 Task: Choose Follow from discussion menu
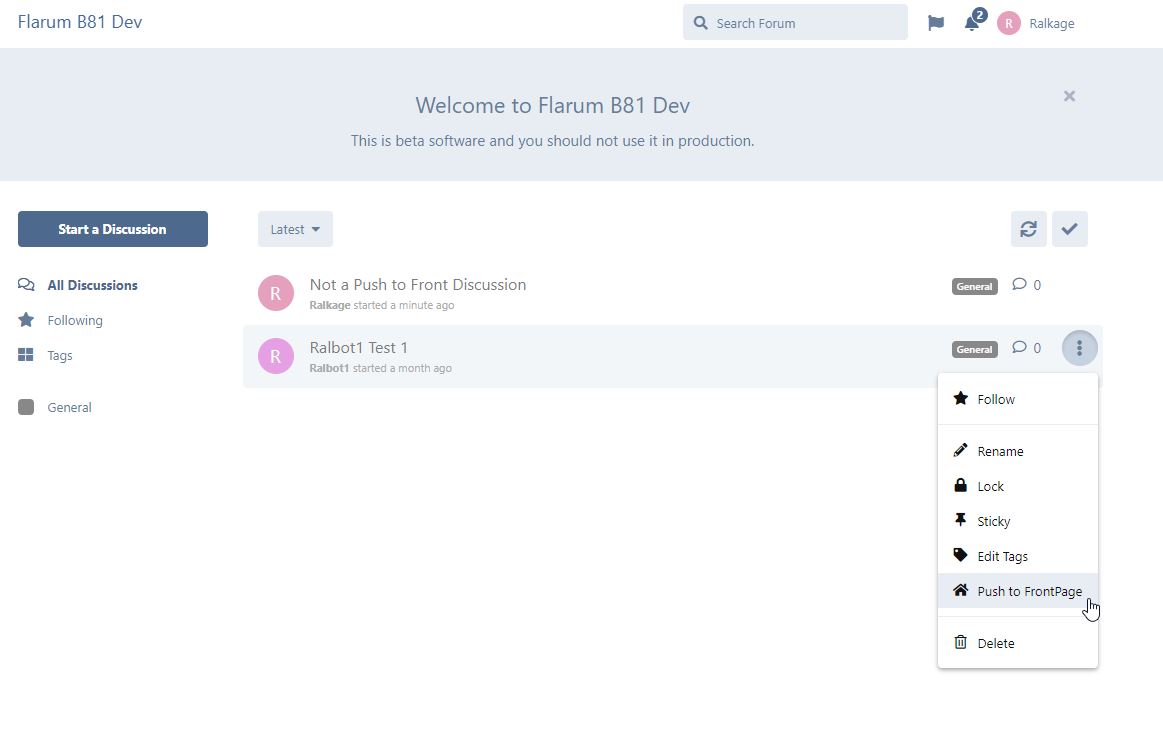pos(1018,399)
